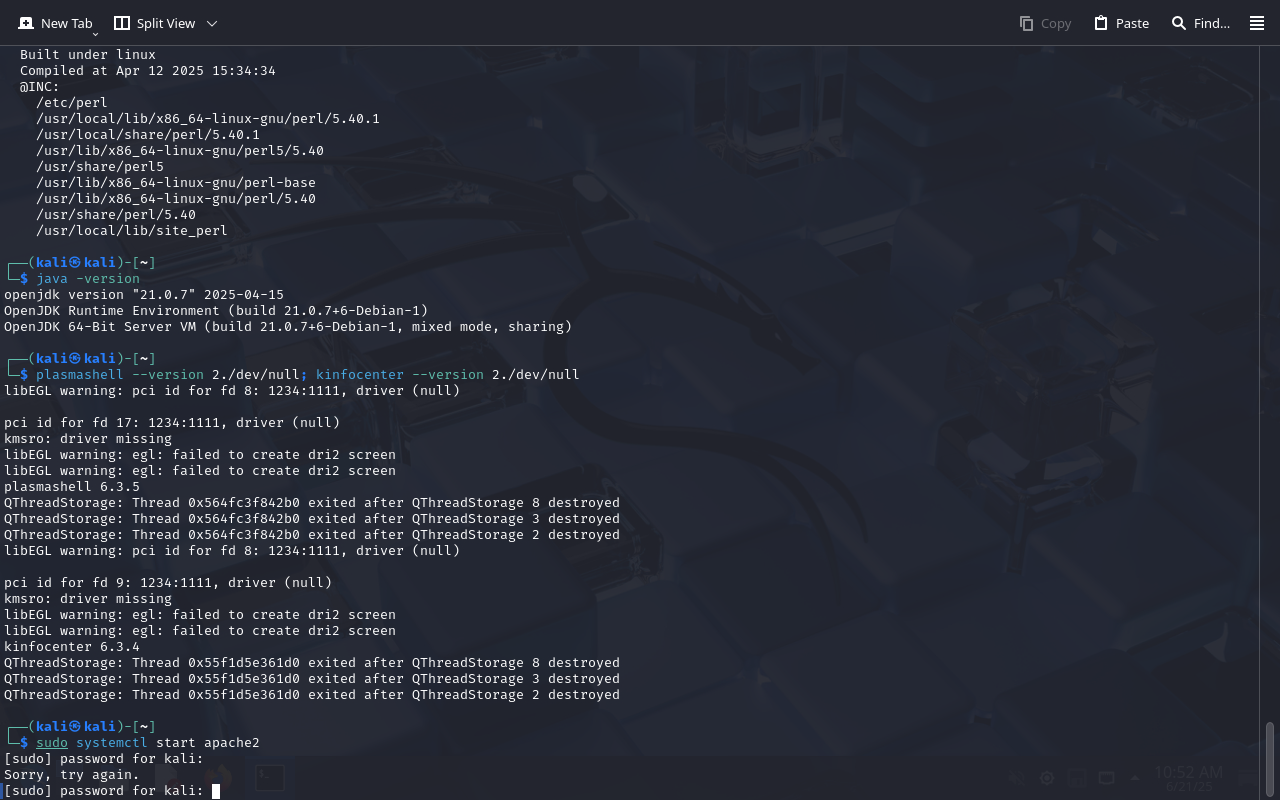Click the '/usr/share/perl5' path
This screenshot has width=1280, height=800.
100,167
